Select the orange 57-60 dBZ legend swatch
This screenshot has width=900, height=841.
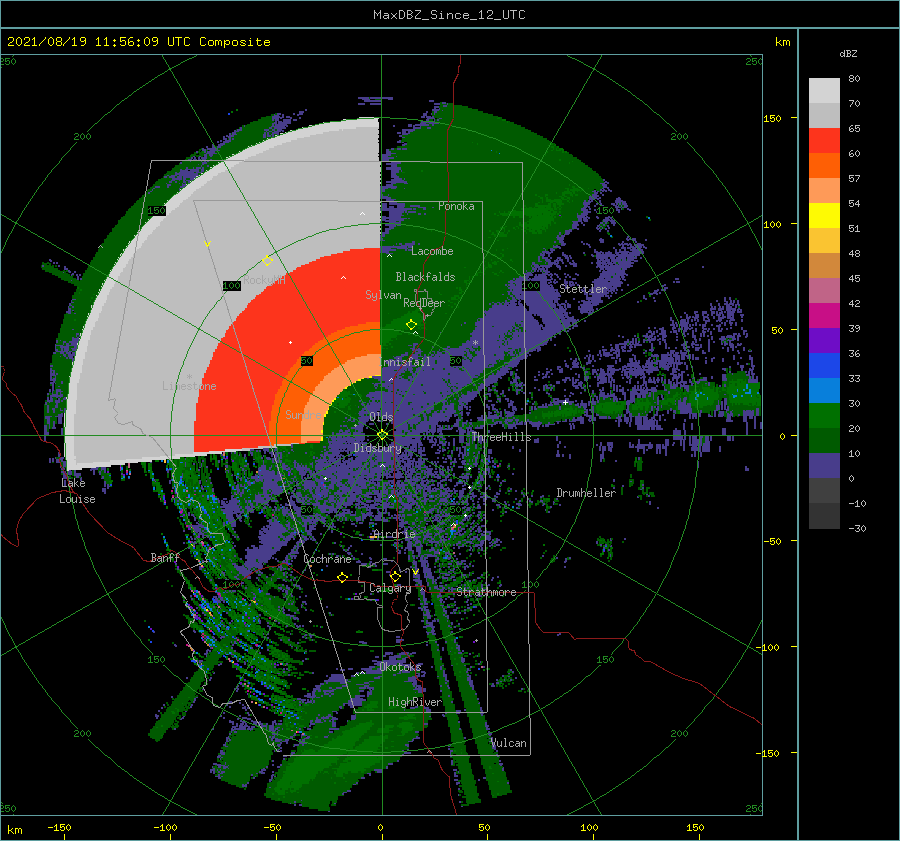[824, 166]
